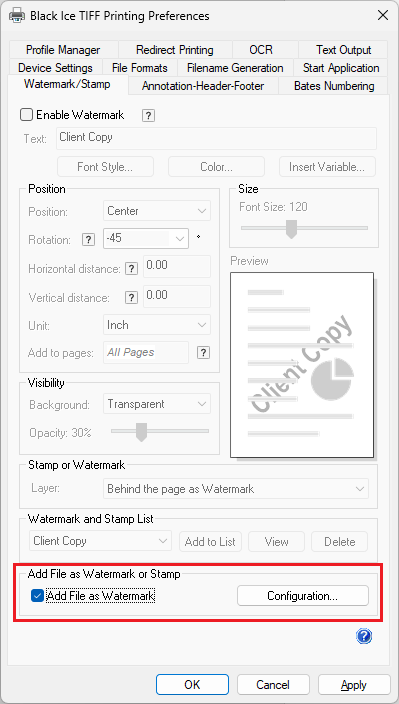Open the Add to pages help icon
The height and width of the screenshot is (704, 399).
(x=203, y=352)
